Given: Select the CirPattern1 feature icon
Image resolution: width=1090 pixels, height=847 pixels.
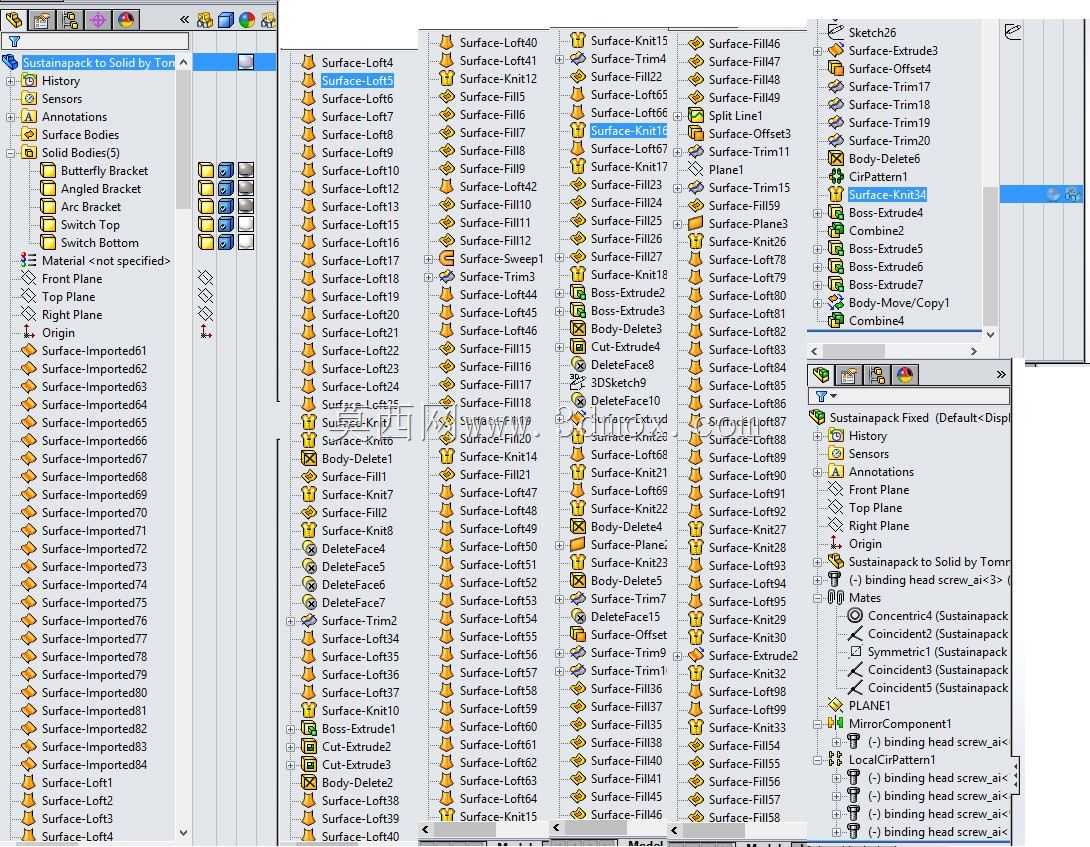Looking at the screenshot, I should coord(836,177).
